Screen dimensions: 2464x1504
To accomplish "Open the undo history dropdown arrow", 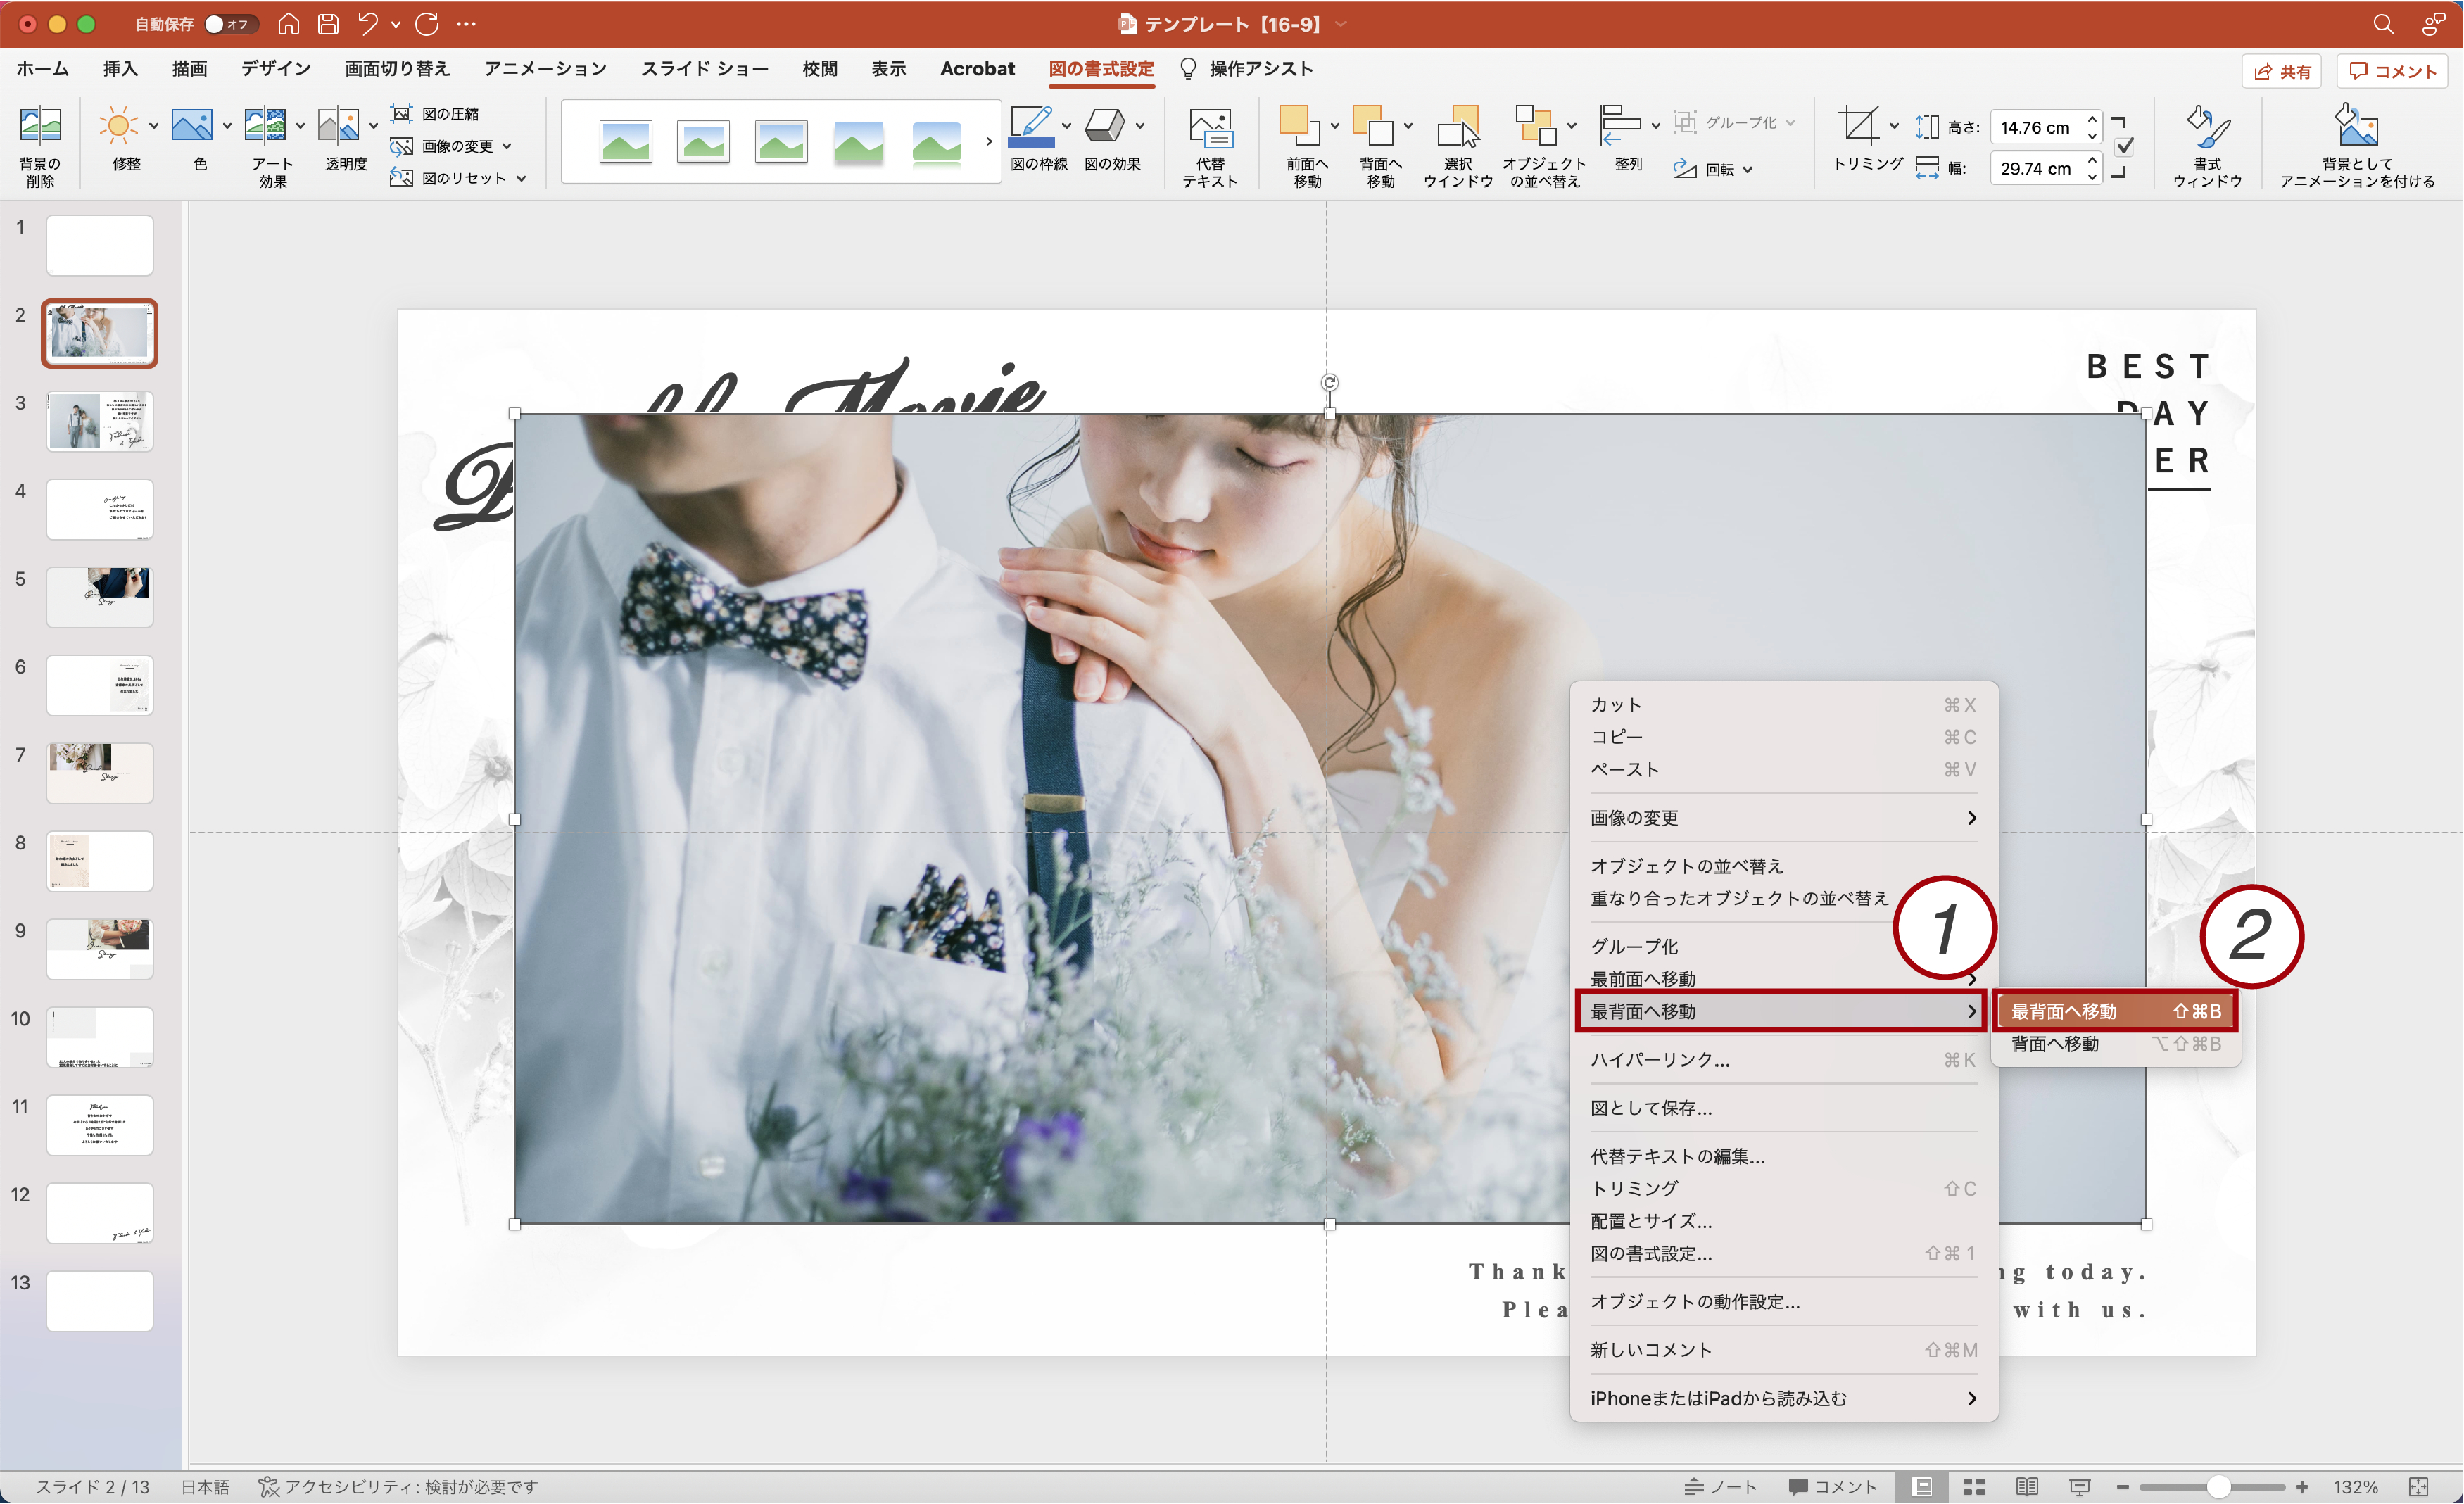I will pos(396,24).
